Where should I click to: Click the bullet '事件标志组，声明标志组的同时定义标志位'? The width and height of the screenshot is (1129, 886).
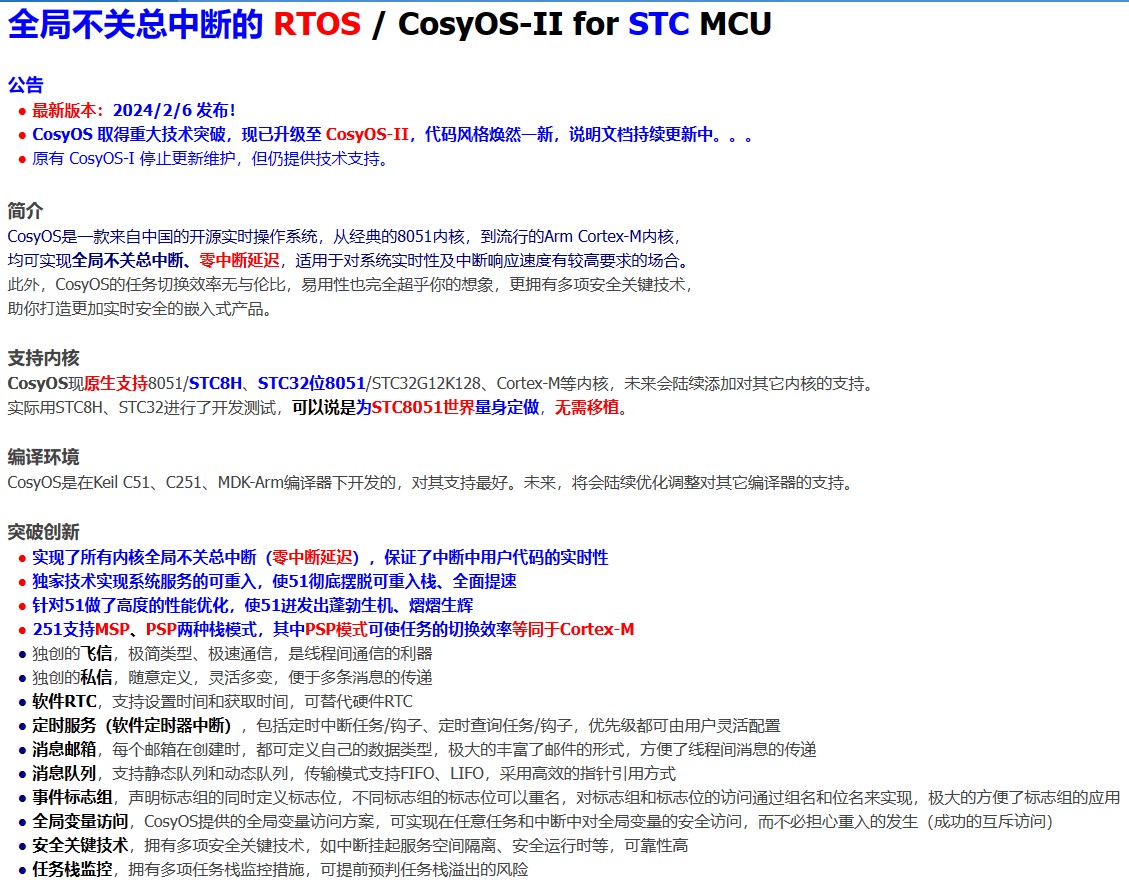tap(576, 797)
